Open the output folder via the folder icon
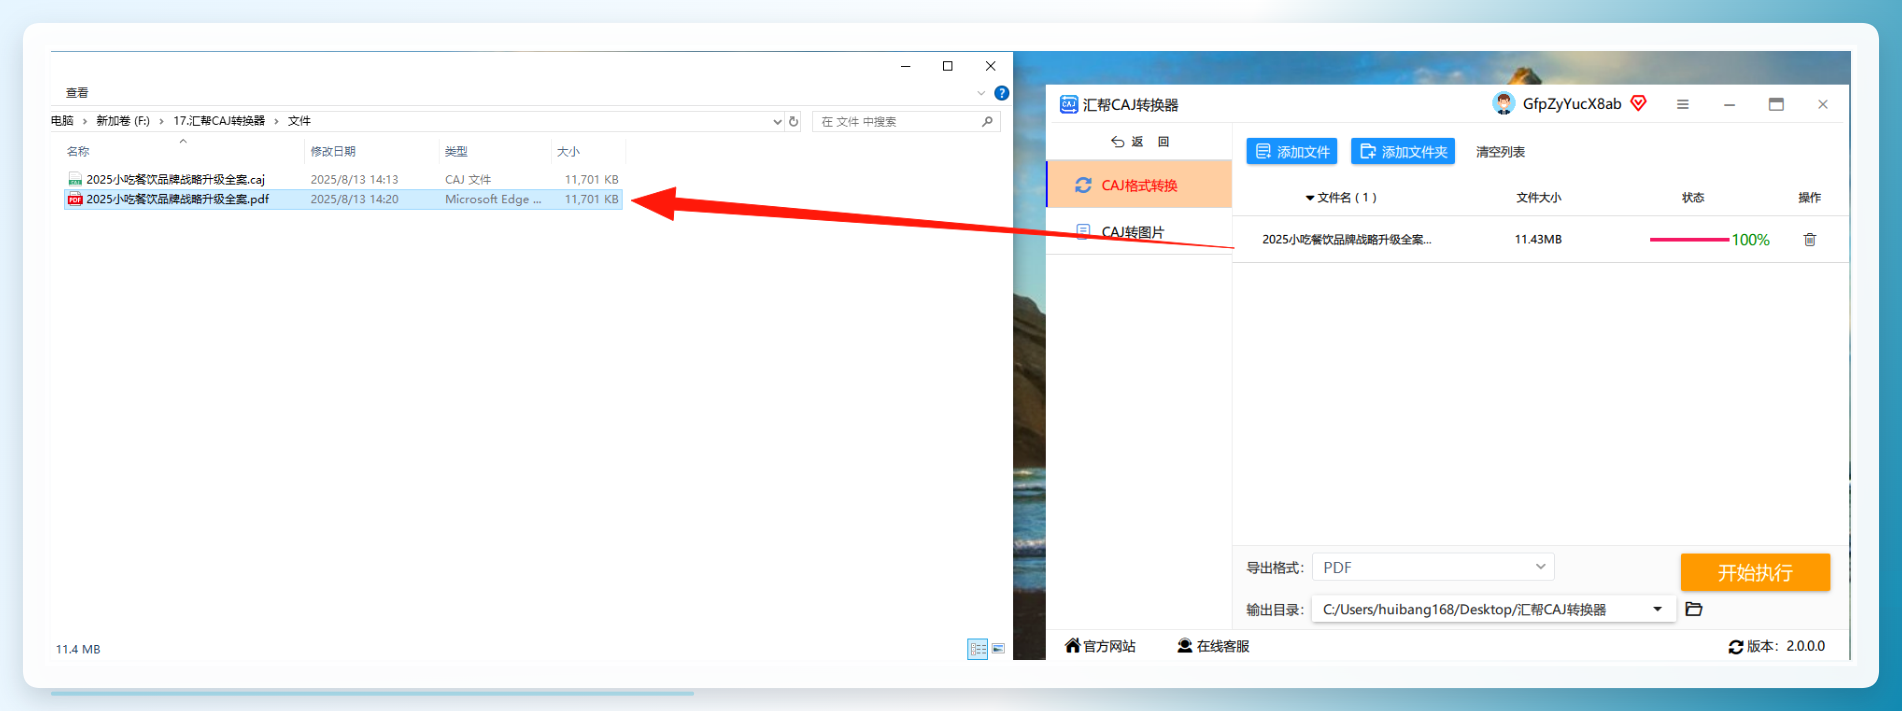This screenshot has width=1902, height=711. tap(1693, 609)
